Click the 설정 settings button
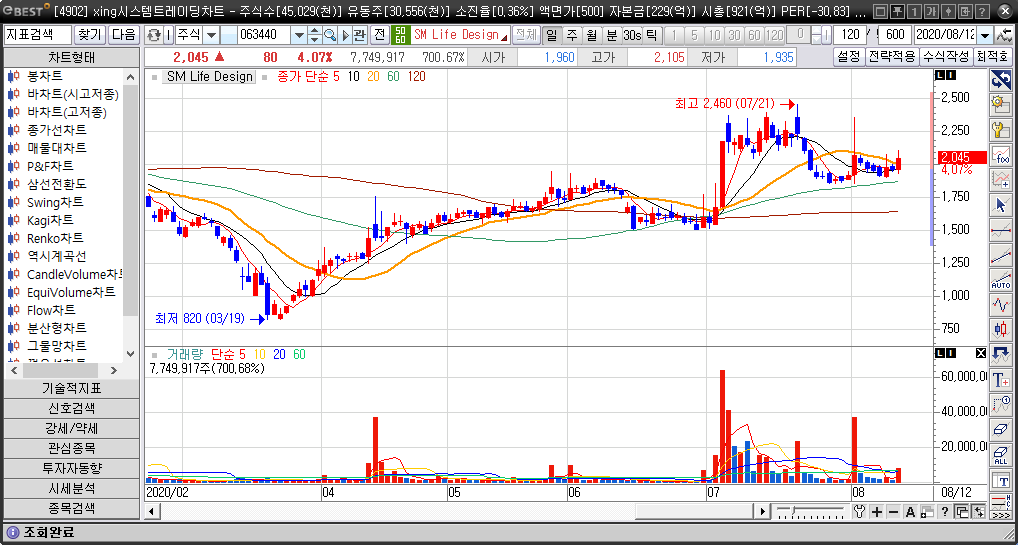Viewport: 1018px width, 545px height. pyautogui.click(x=849, y=57)
